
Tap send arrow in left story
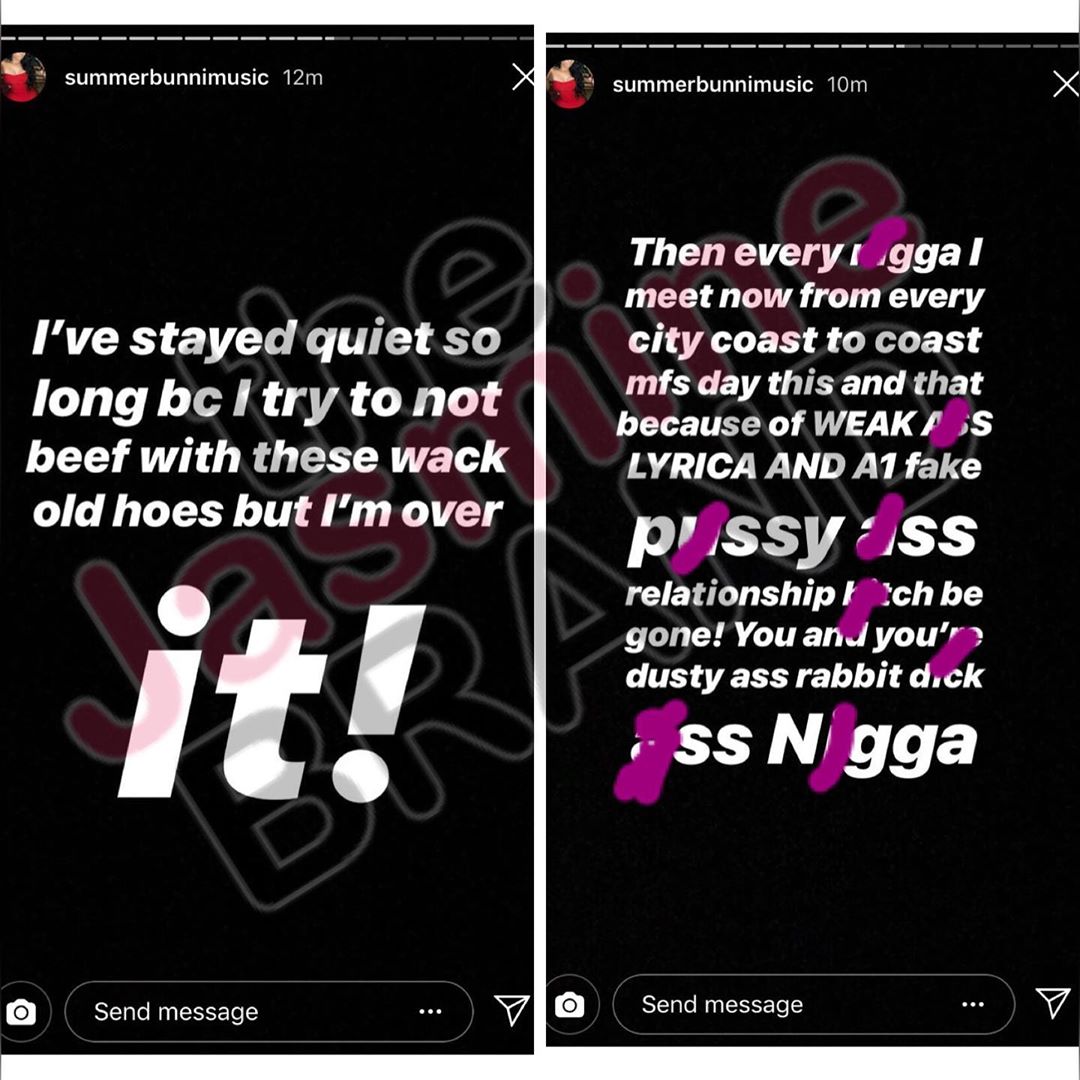[512, 1010]
